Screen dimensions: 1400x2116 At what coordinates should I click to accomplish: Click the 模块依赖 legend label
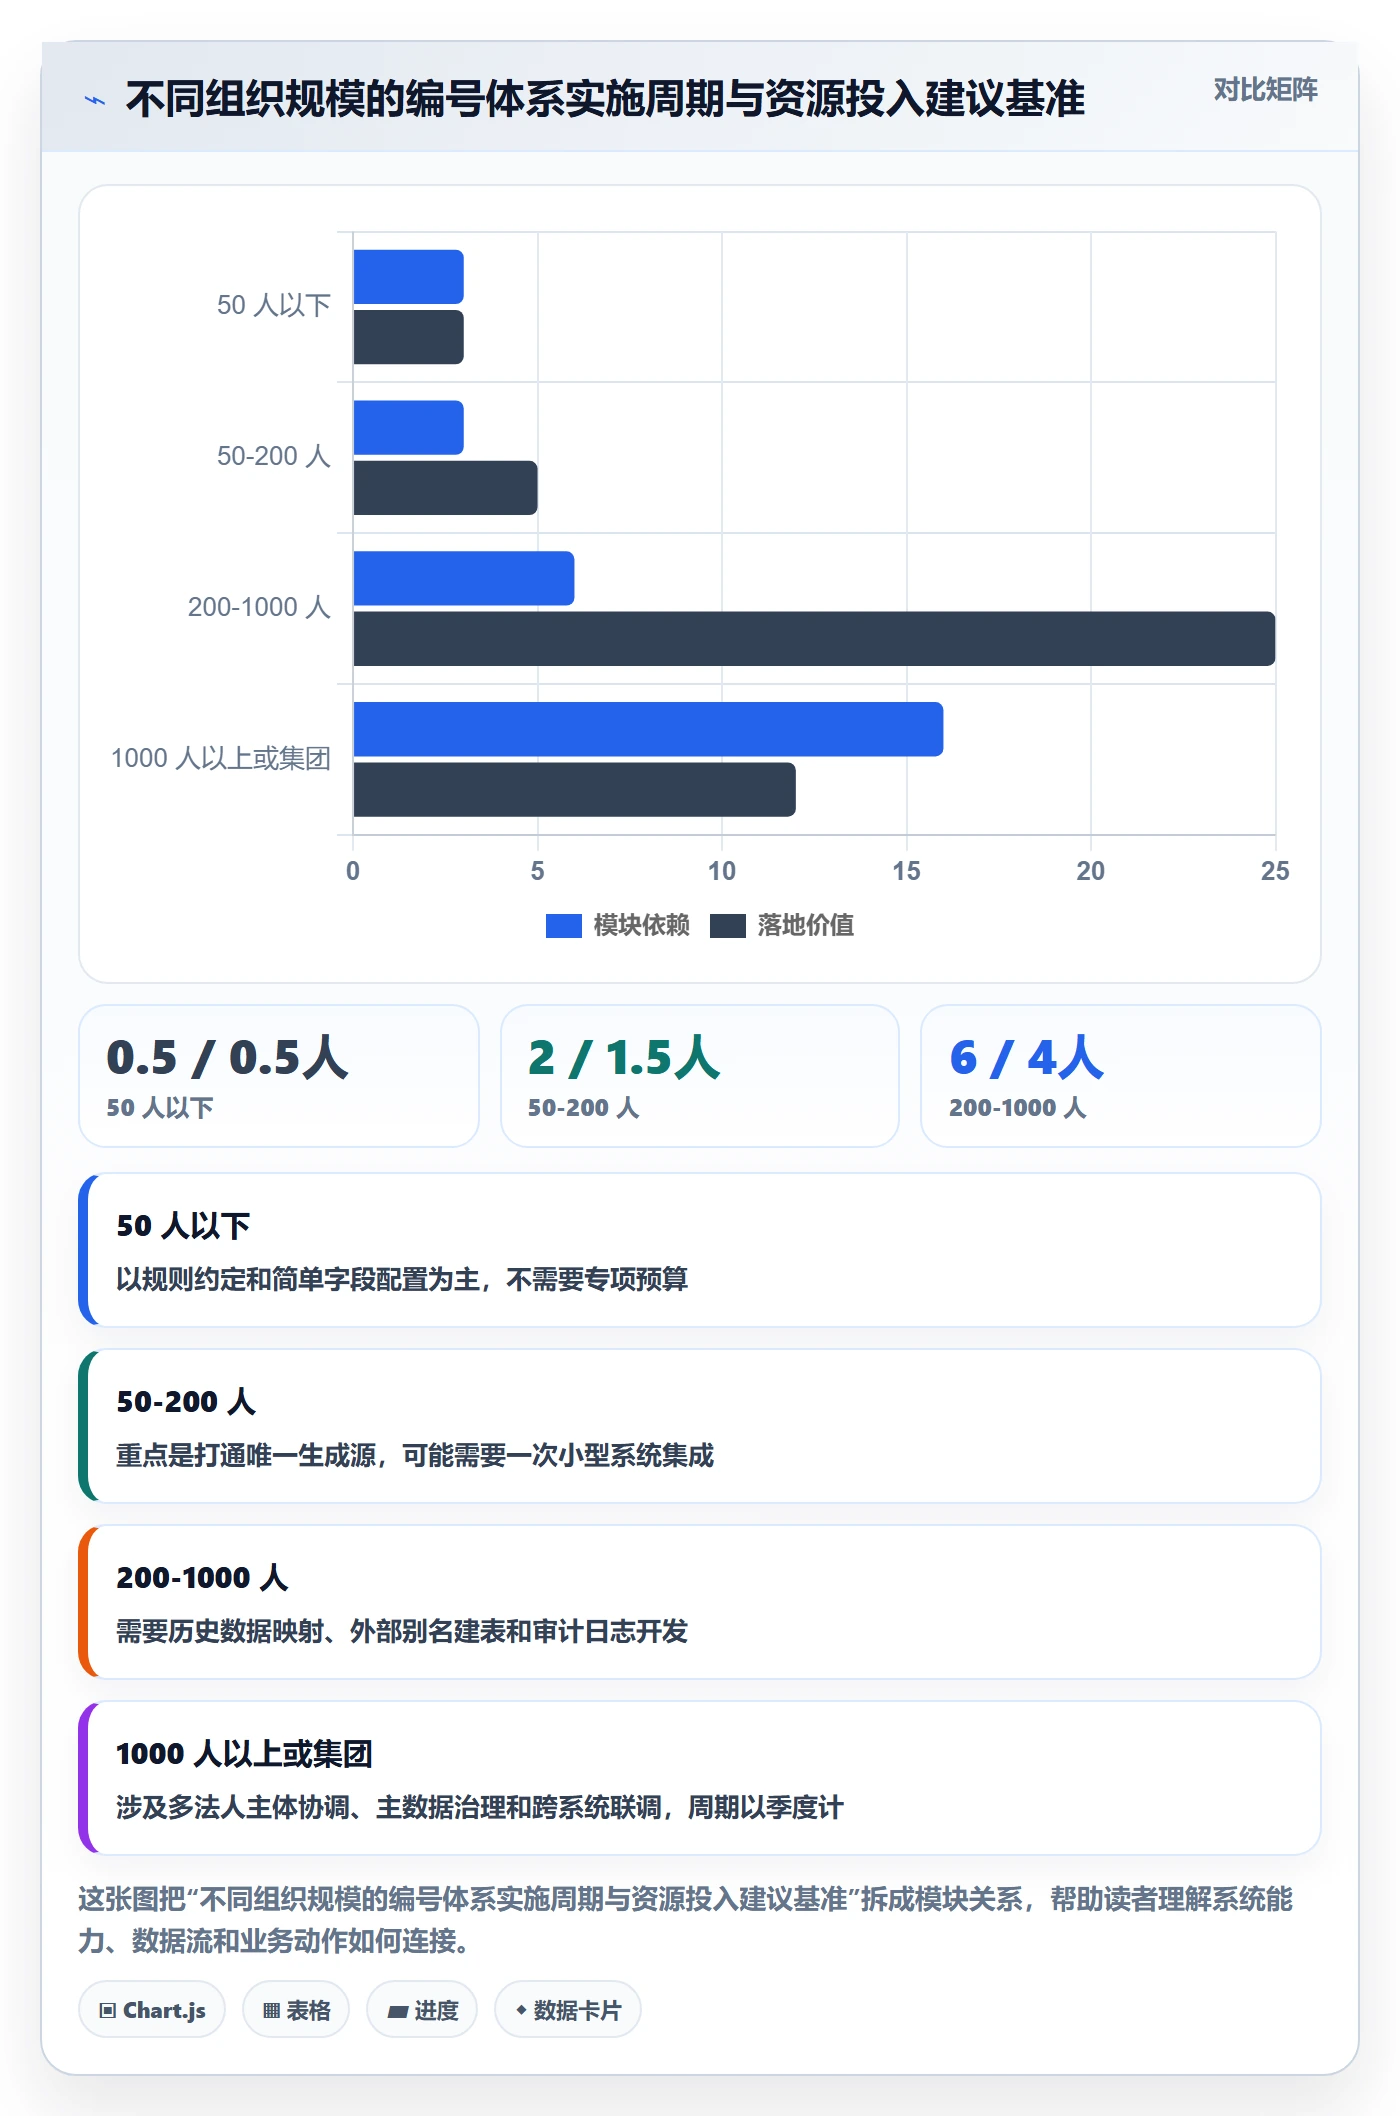click(x=641, y=925)
